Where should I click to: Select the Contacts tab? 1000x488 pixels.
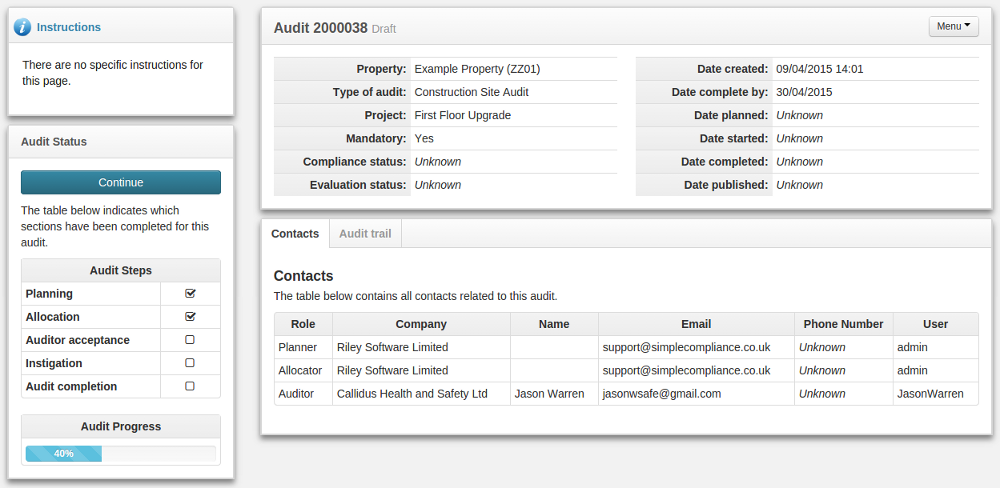[295, 234]
